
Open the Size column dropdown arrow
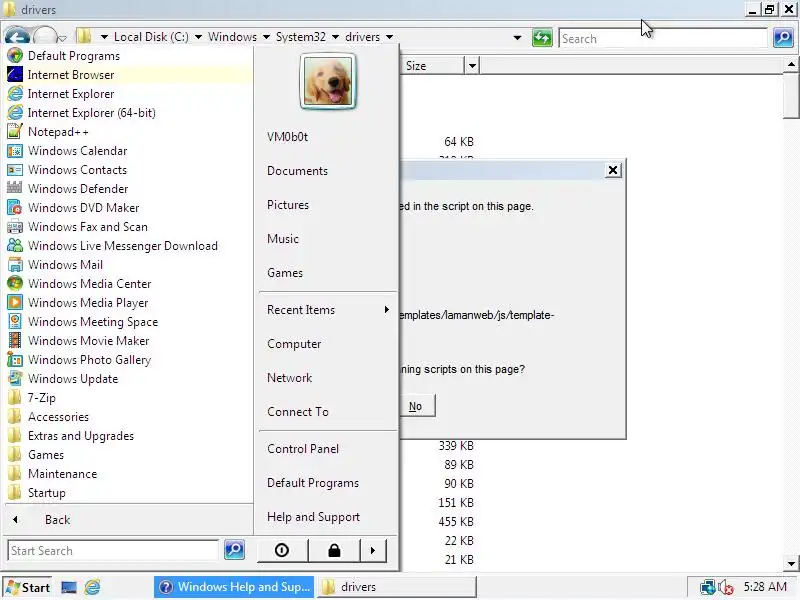472,66
